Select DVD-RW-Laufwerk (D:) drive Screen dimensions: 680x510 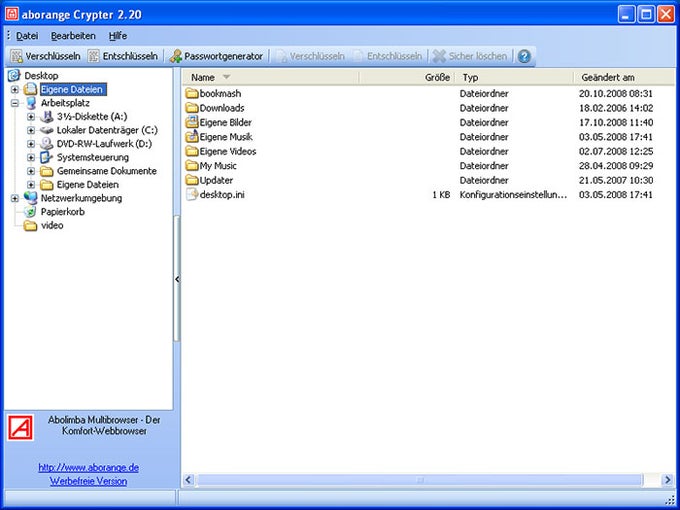[104, 144]
